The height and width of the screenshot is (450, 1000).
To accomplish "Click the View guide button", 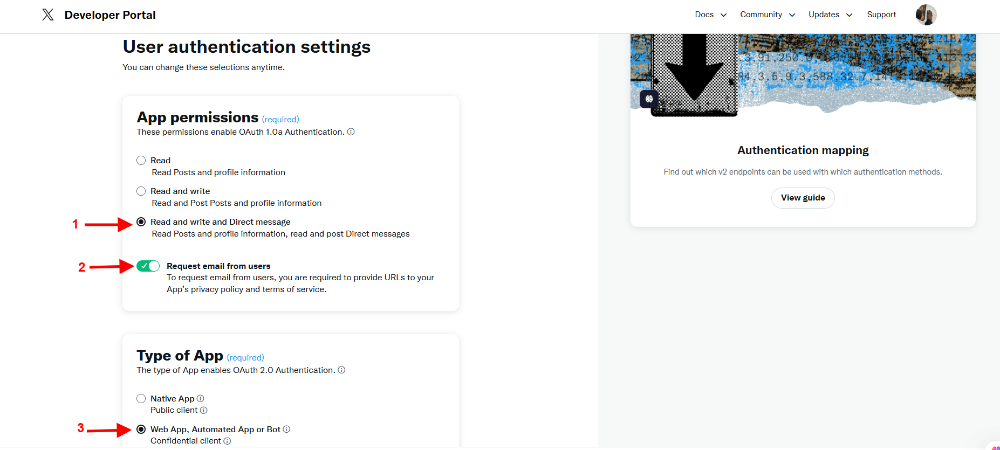I will (803, 198).
